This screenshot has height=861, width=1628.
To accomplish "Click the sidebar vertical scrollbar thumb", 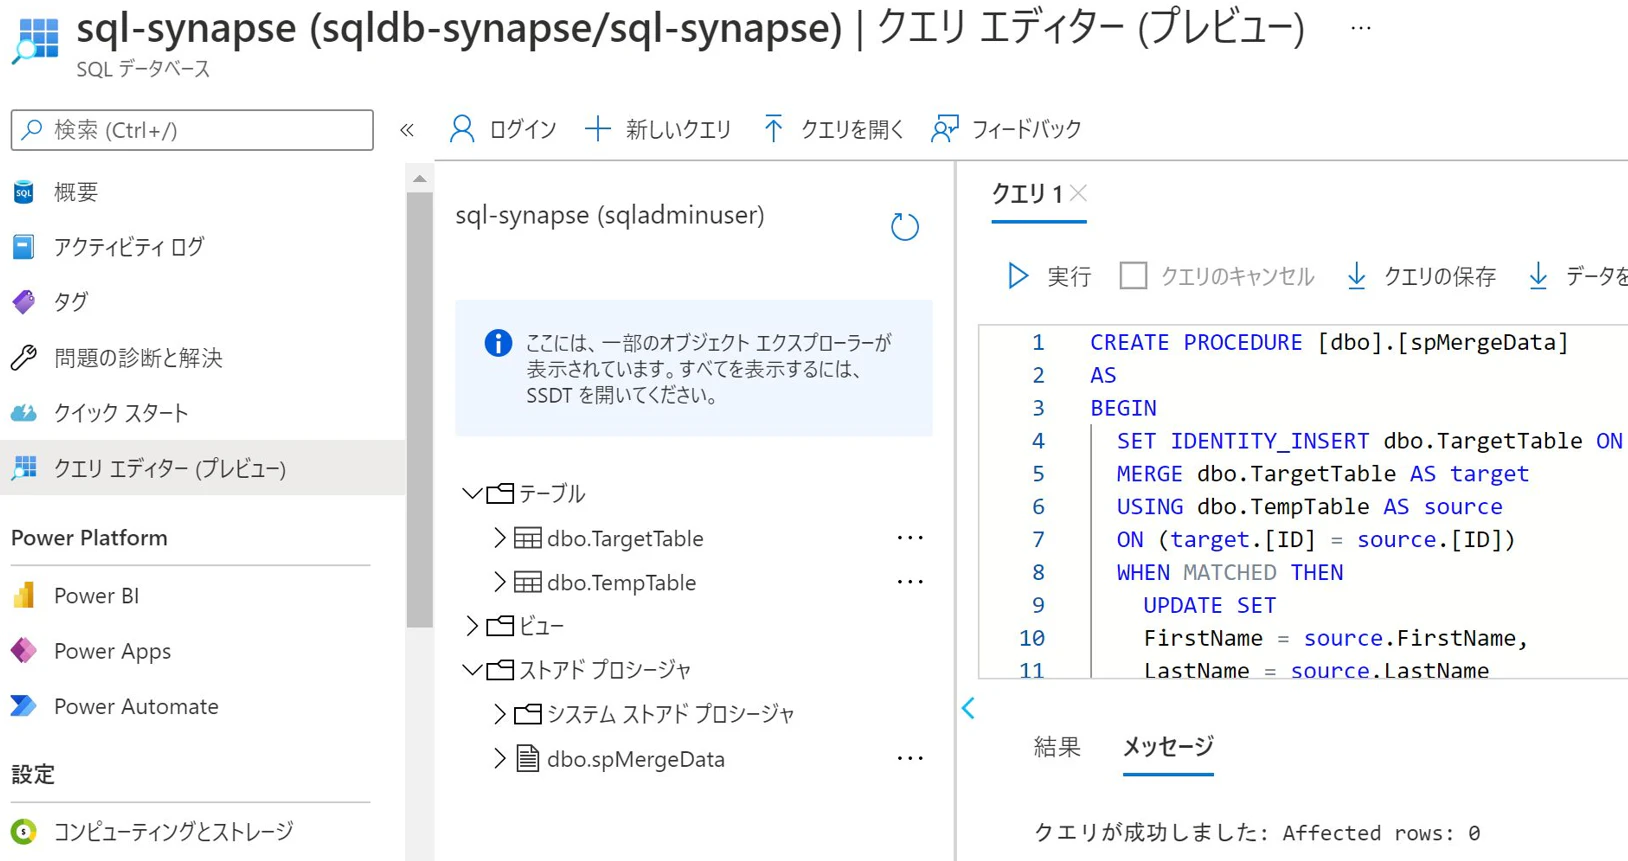I will click(419, 410).
